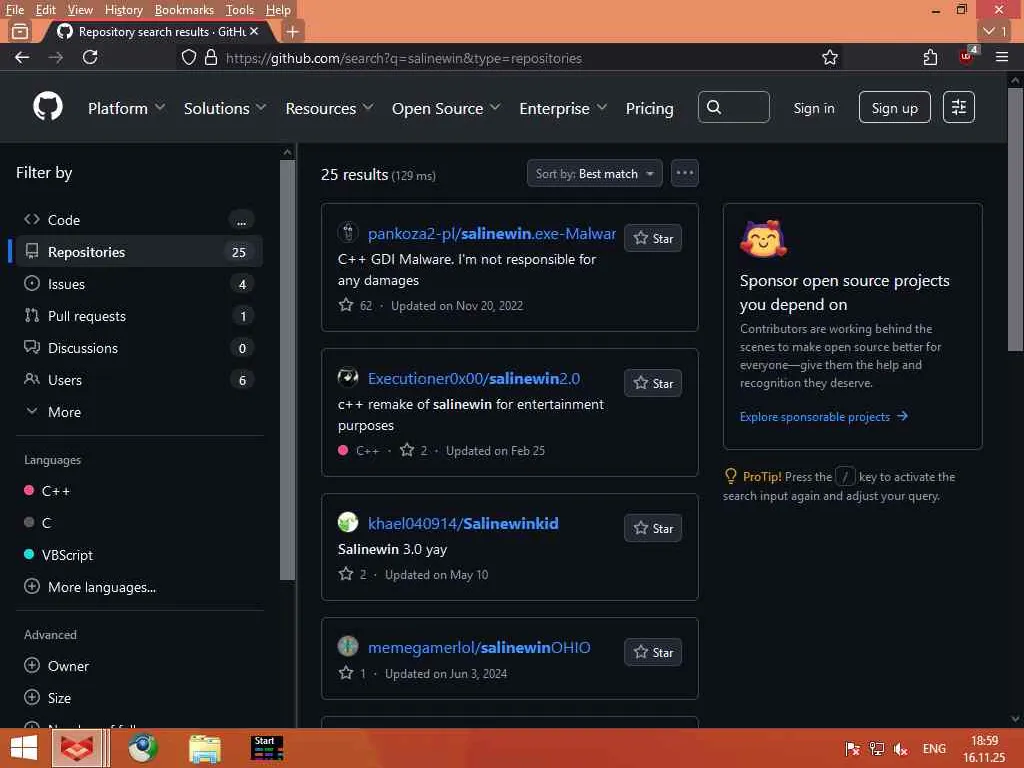Open the File menu
1024x768 pixels.
[14, 10]
